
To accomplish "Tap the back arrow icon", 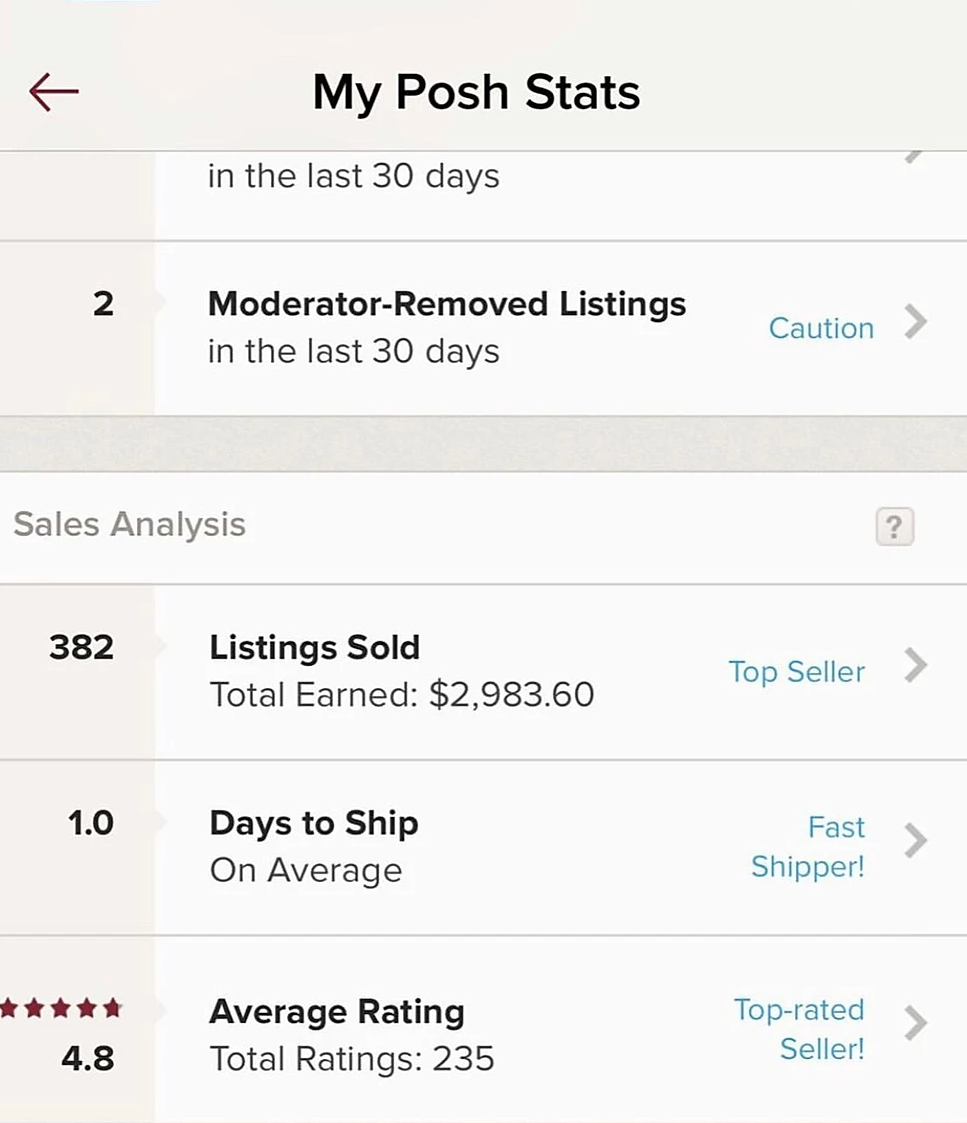I will (x=54, y=92).
